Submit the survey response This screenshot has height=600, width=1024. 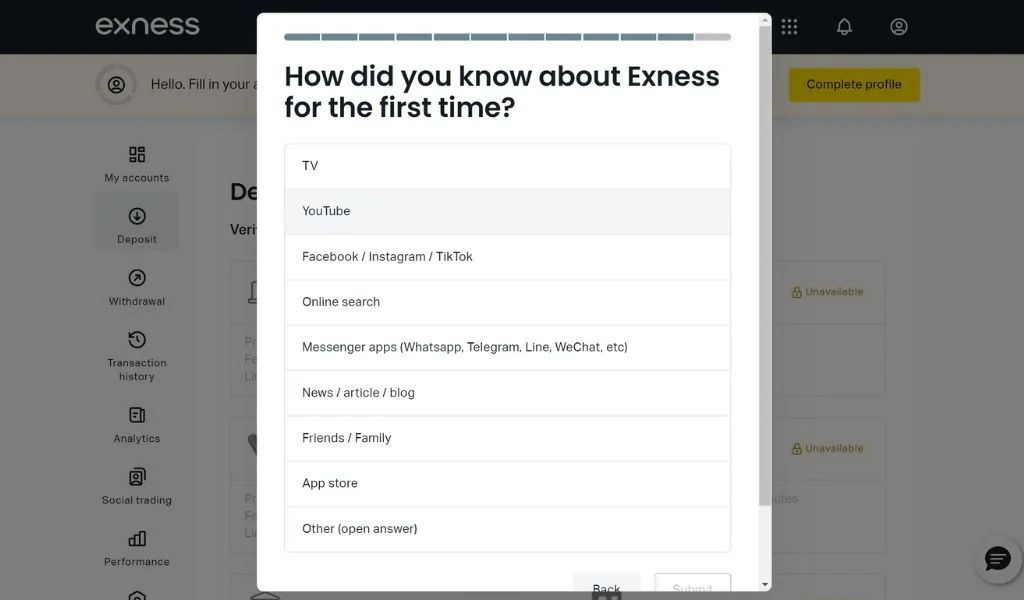[692, 588]
